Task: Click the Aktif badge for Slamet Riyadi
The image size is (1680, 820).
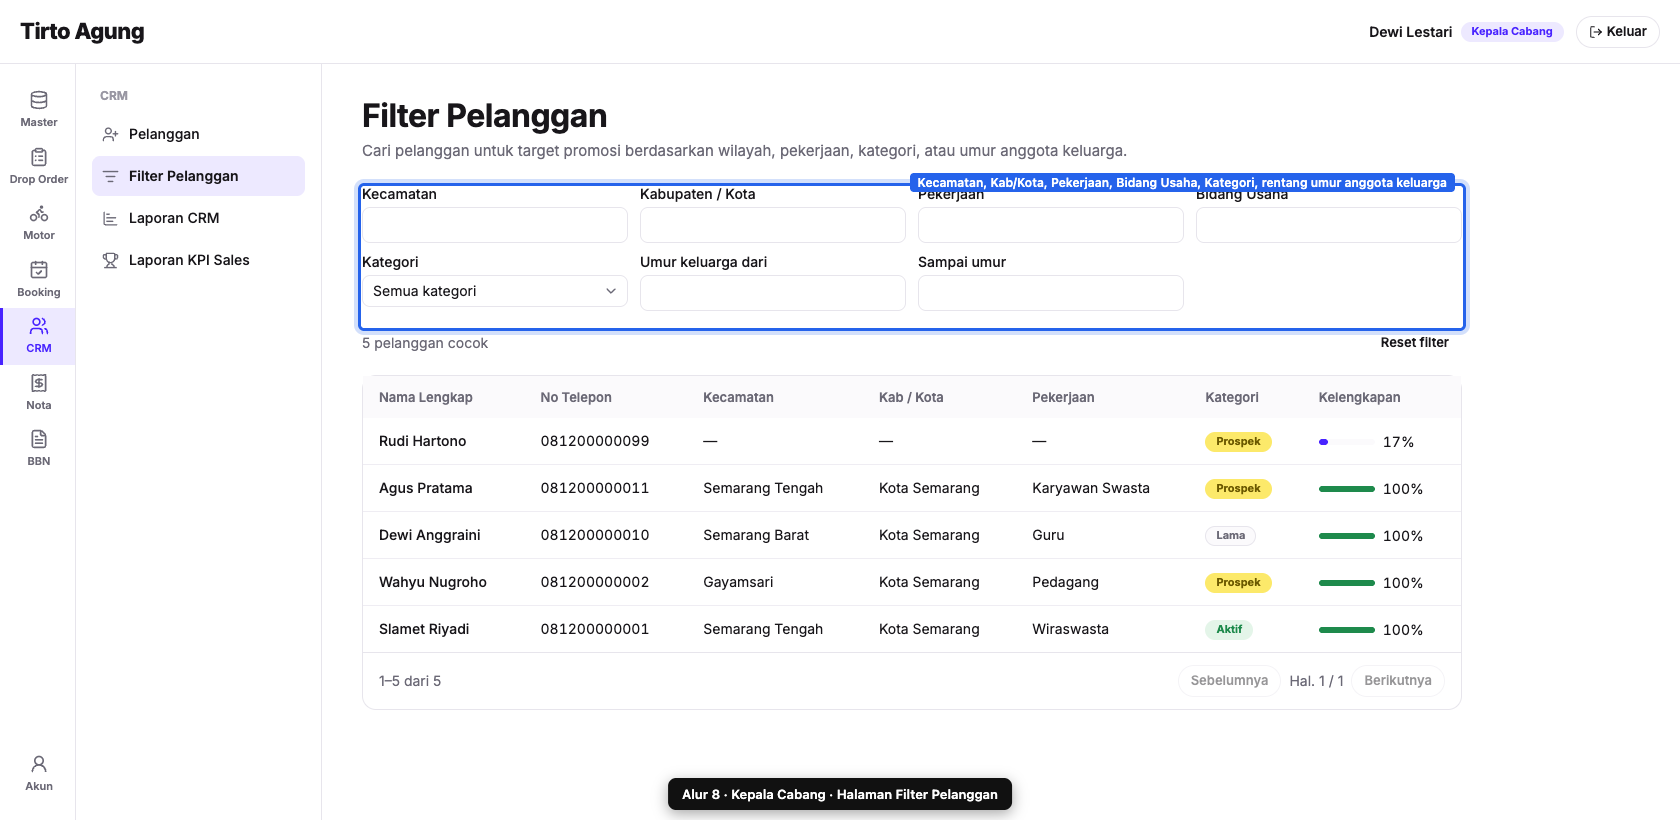Action: click(1229, 630)
